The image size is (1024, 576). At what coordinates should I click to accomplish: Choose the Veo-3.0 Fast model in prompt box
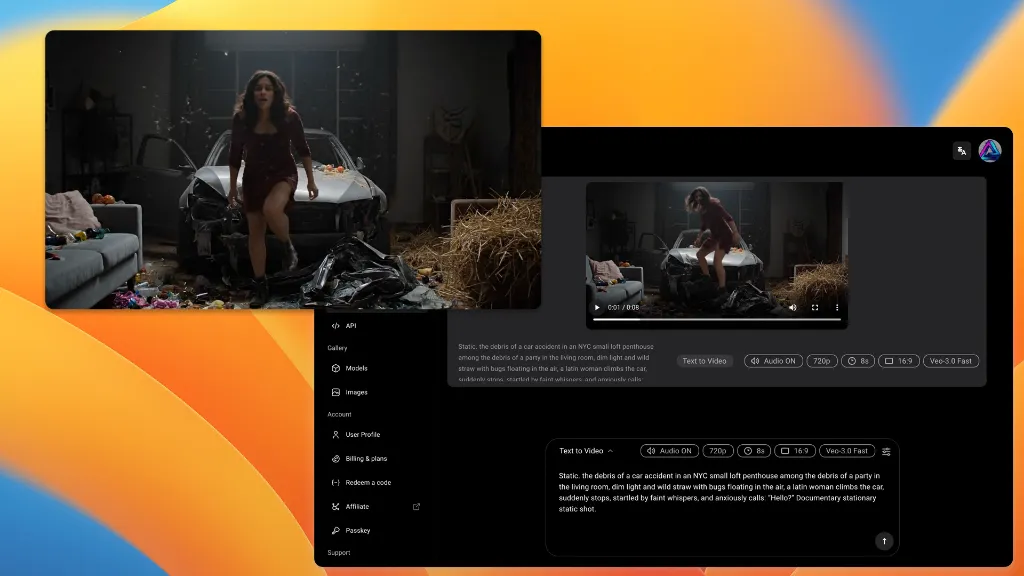[846, 451]
